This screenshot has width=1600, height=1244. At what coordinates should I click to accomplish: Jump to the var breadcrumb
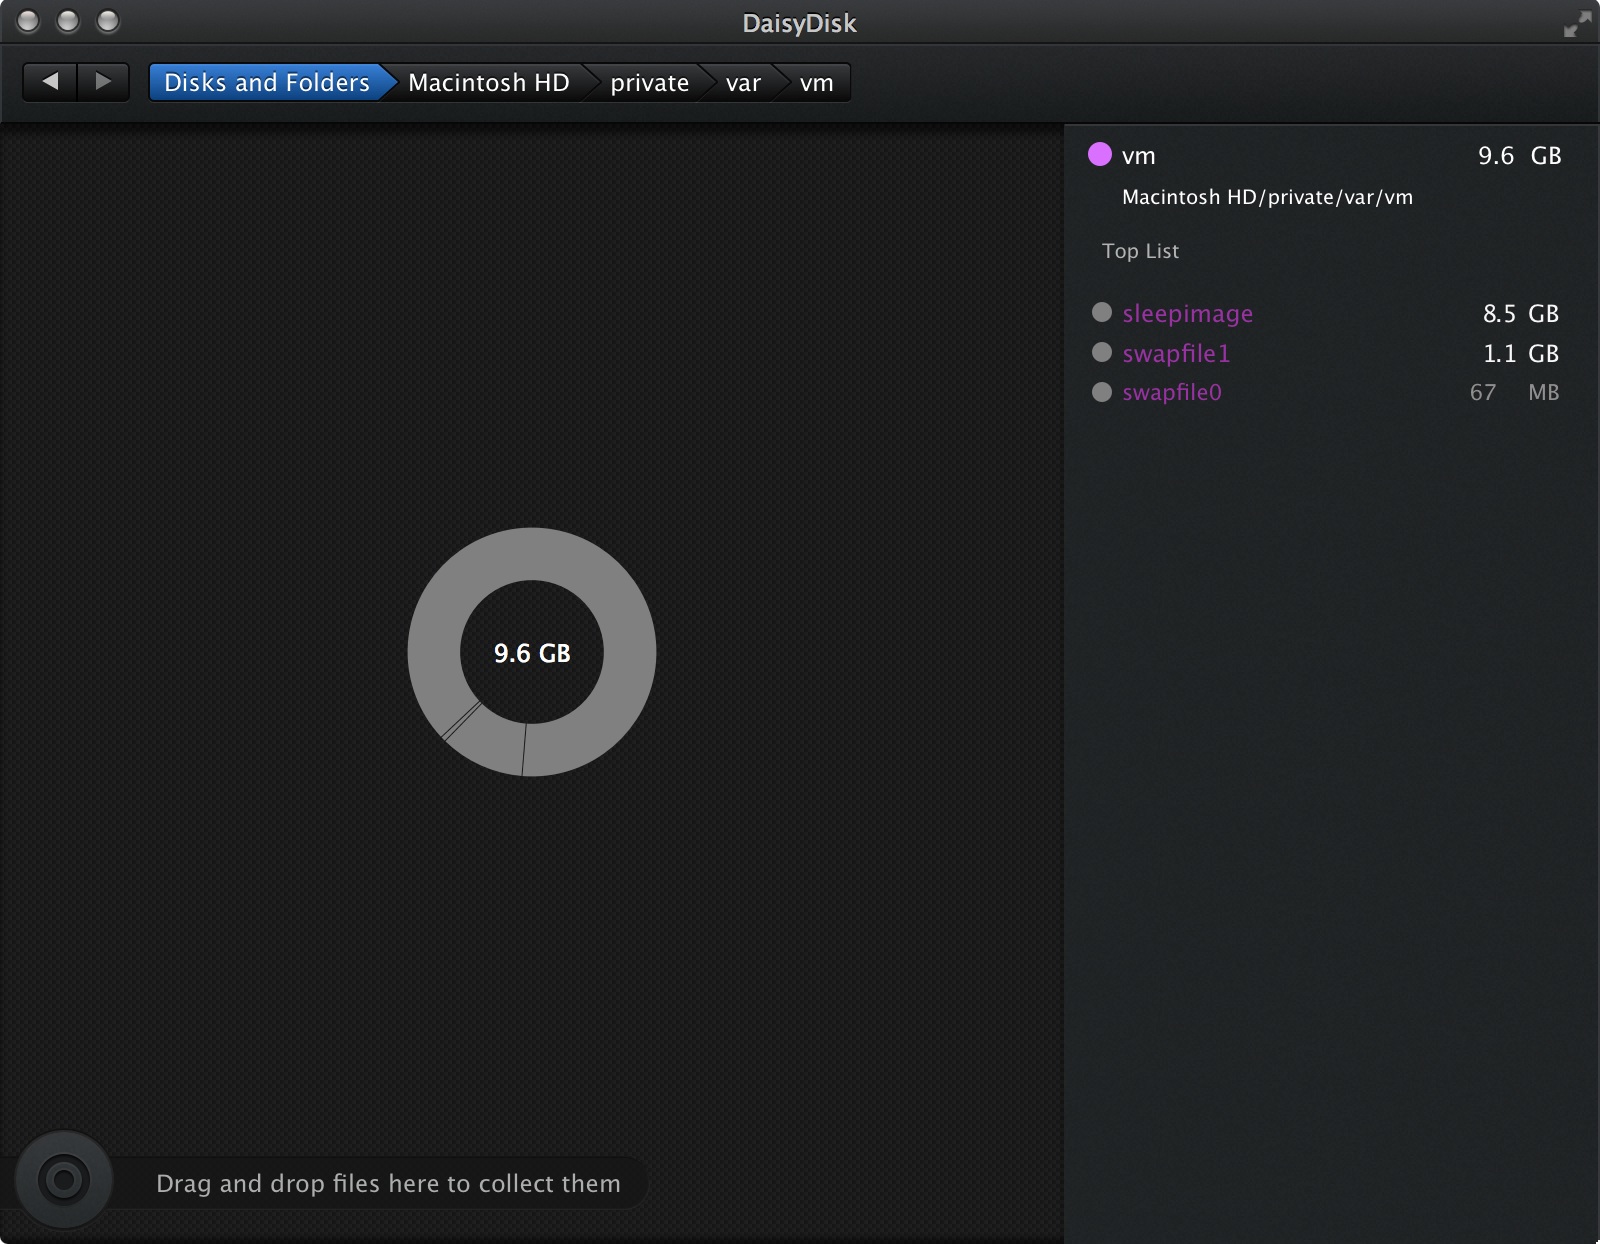pos(743,82)
